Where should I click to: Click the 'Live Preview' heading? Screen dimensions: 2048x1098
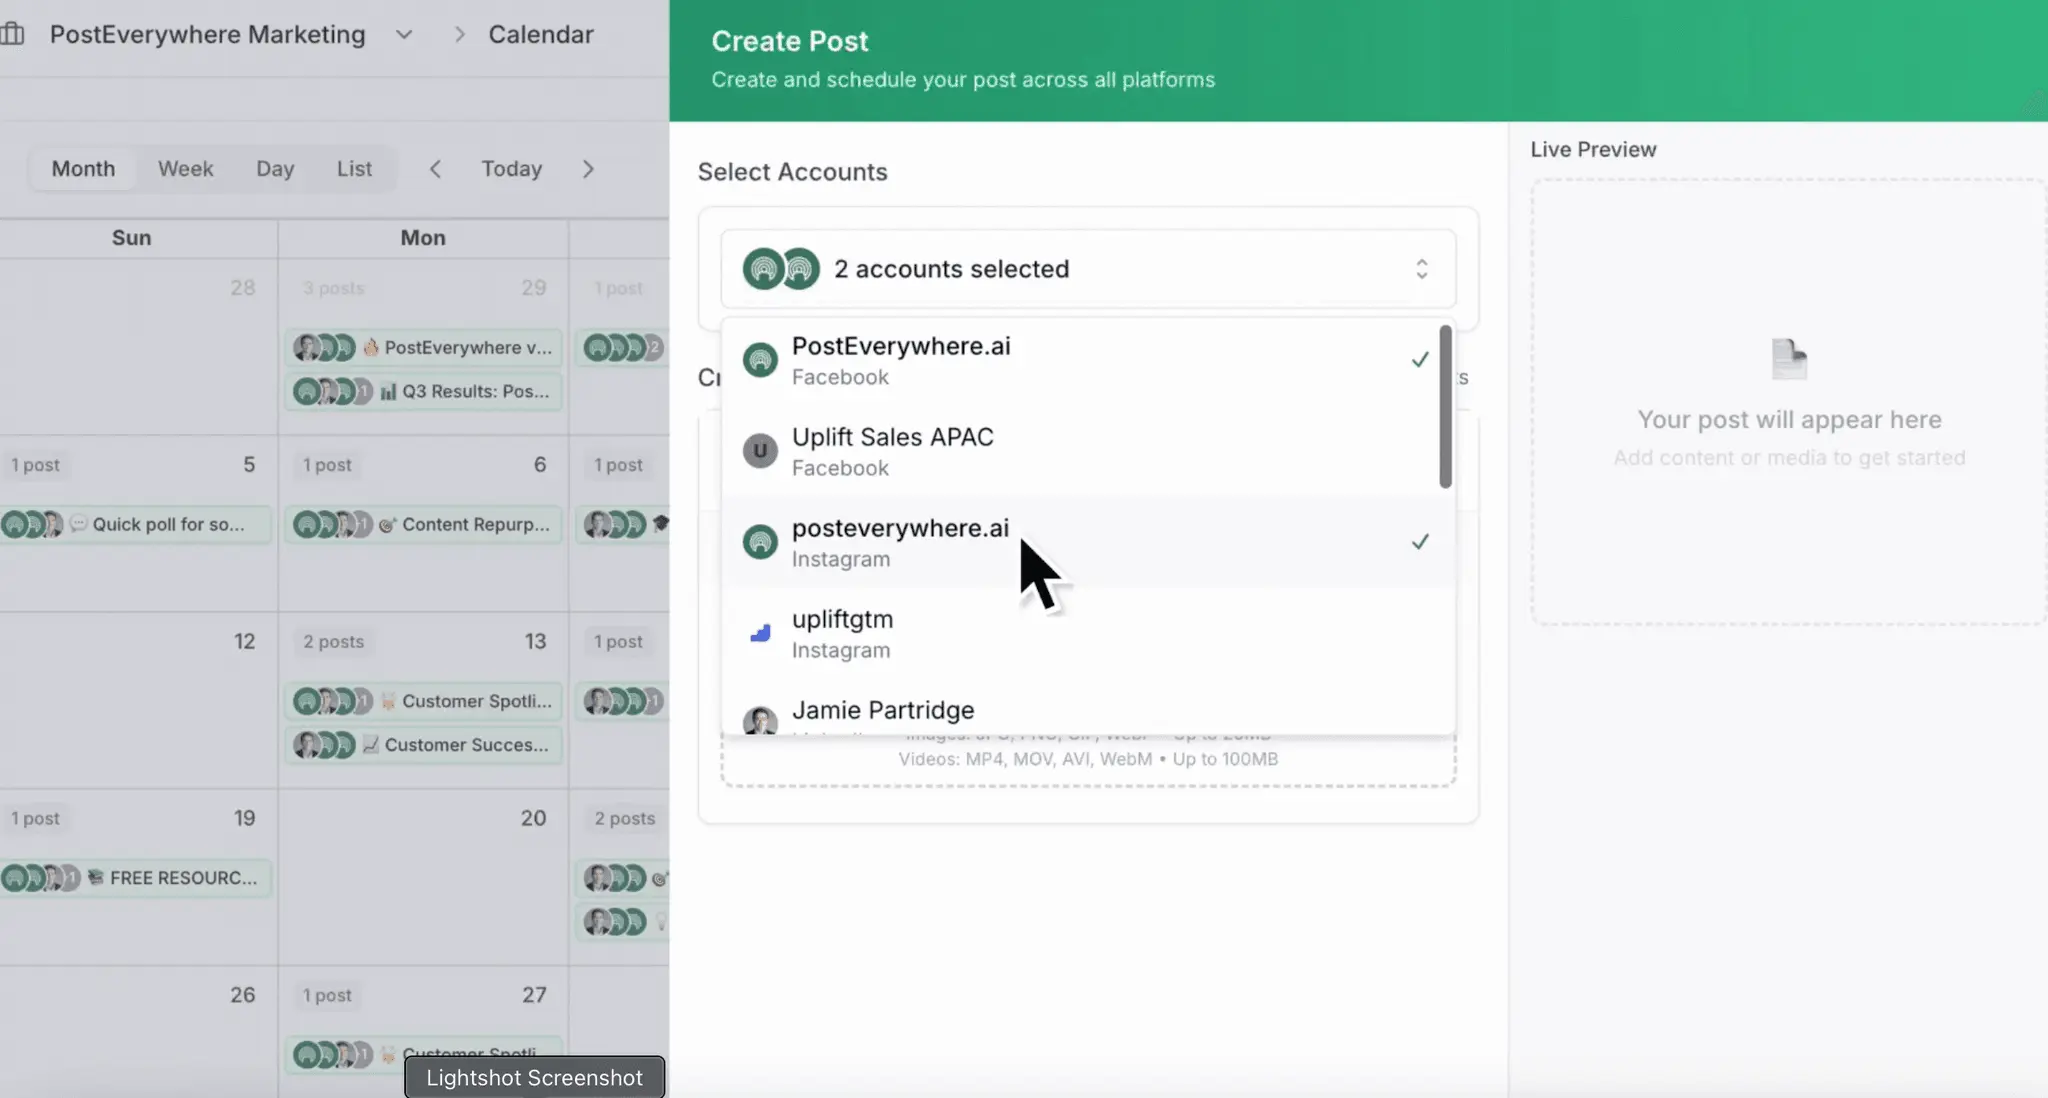pyautogui.click(x=1593, y=149)
